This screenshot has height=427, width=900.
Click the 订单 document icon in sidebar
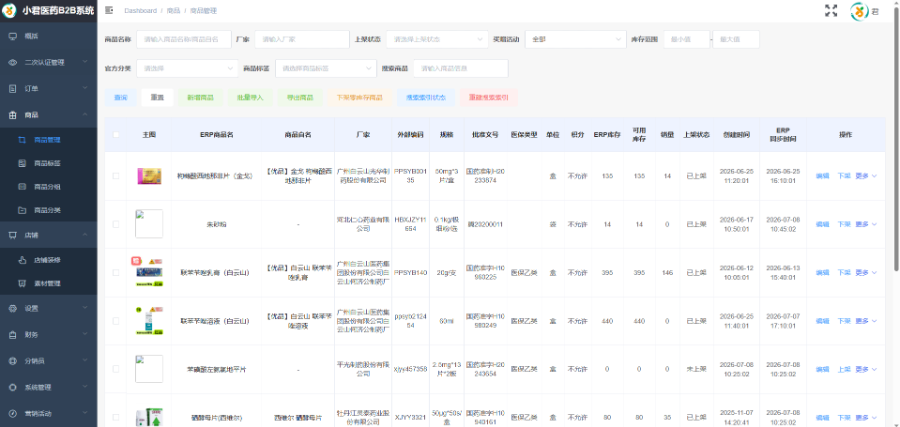(13, 88)
